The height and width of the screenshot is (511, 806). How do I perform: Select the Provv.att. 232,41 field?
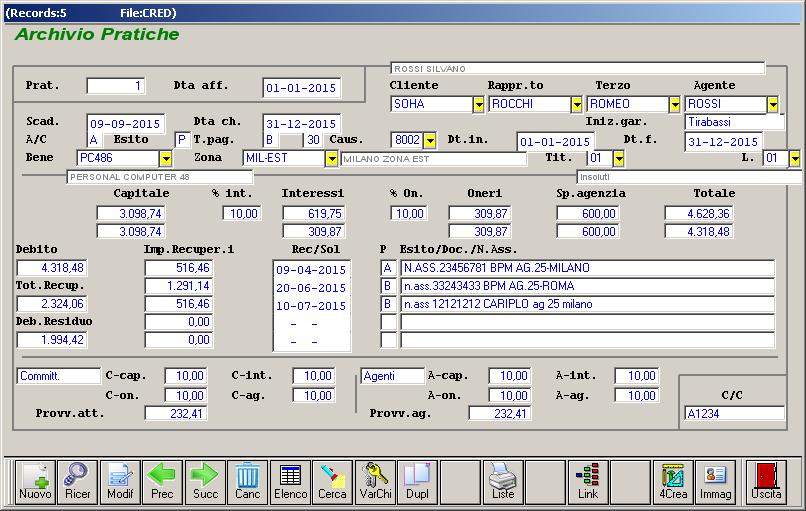click(176, 413)
